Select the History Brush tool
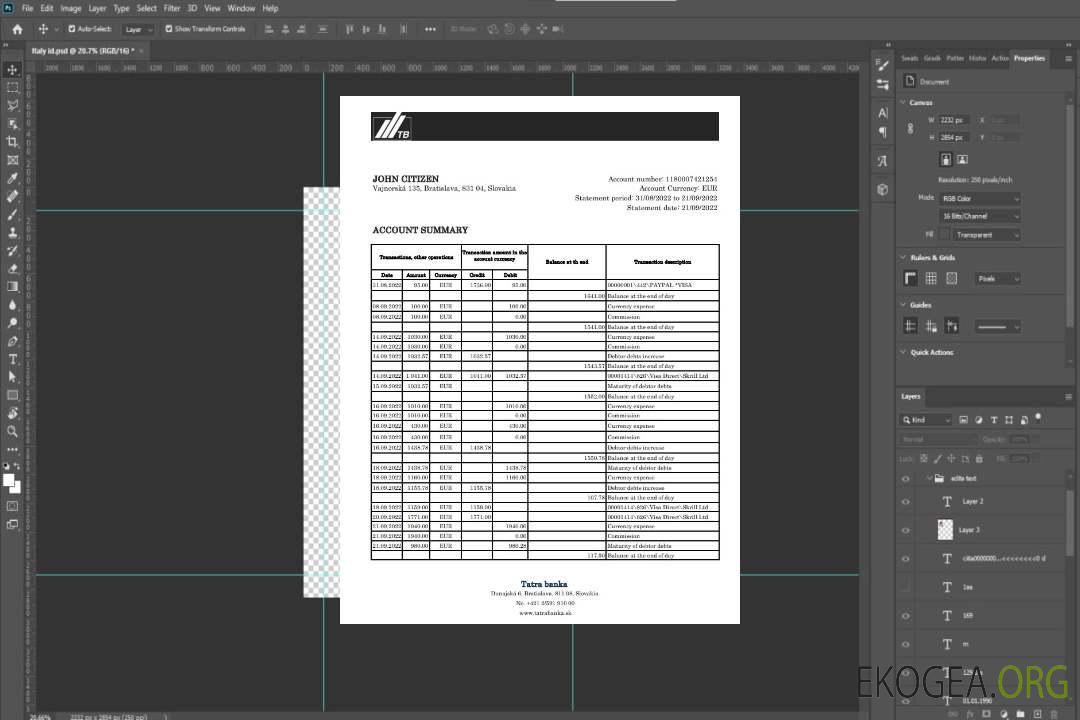This screenshot has height=720, width=1080. [x=12, y=251]
